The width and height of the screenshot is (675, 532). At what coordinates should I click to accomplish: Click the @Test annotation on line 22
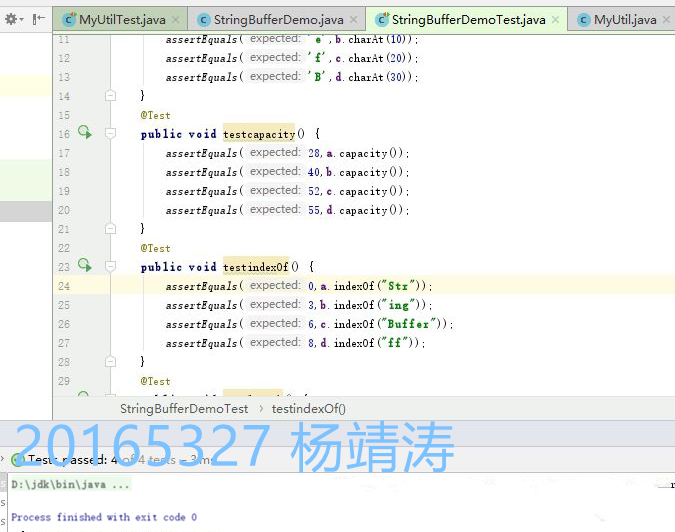pos(155,248)
